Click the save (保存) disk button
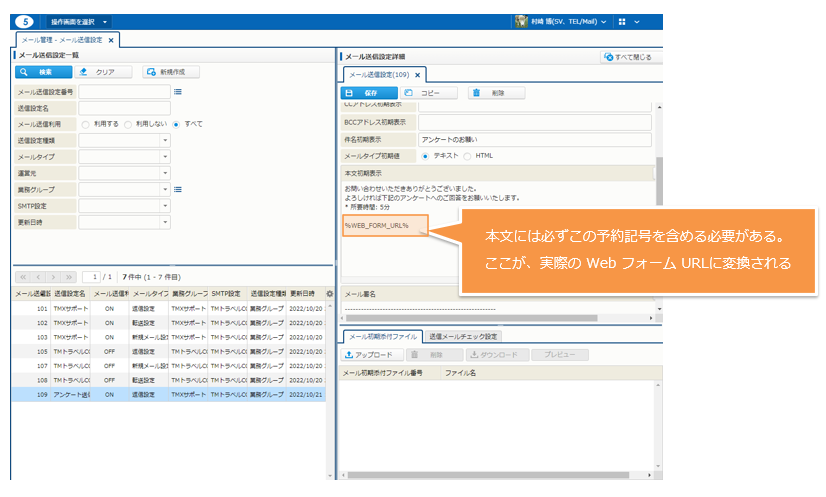Image resolution: width=826 pixels, height=497 pixels. 364,92
